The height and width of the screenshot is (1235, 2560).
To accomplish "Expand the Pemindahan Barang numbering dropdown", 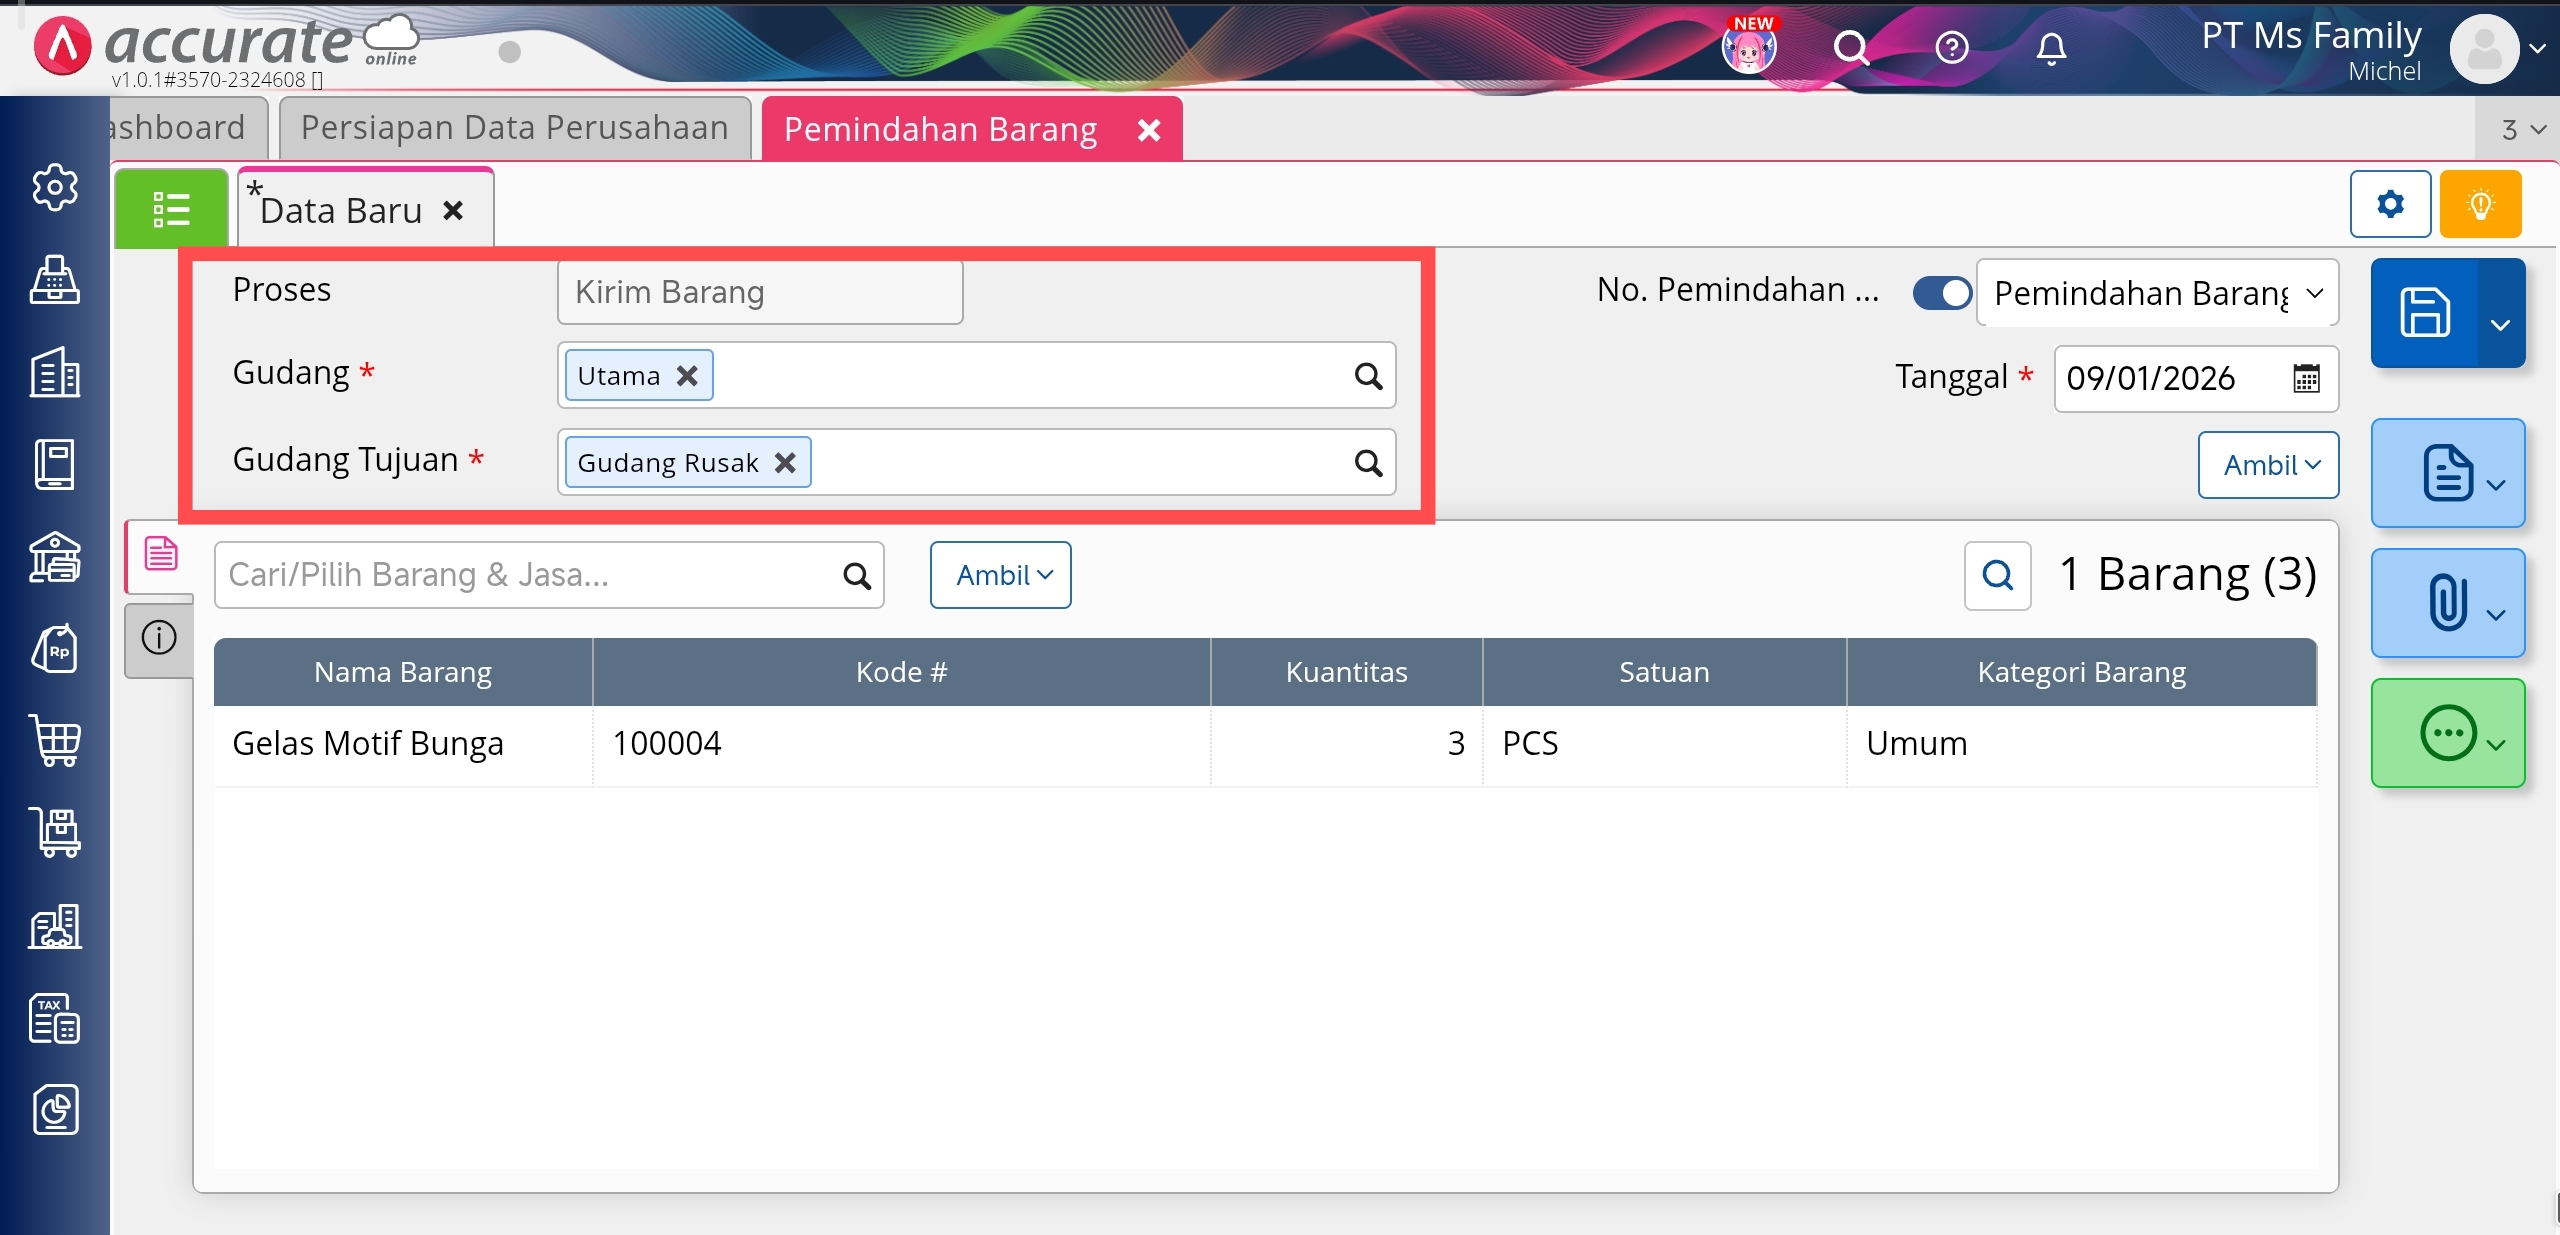I will point(2157,293).
